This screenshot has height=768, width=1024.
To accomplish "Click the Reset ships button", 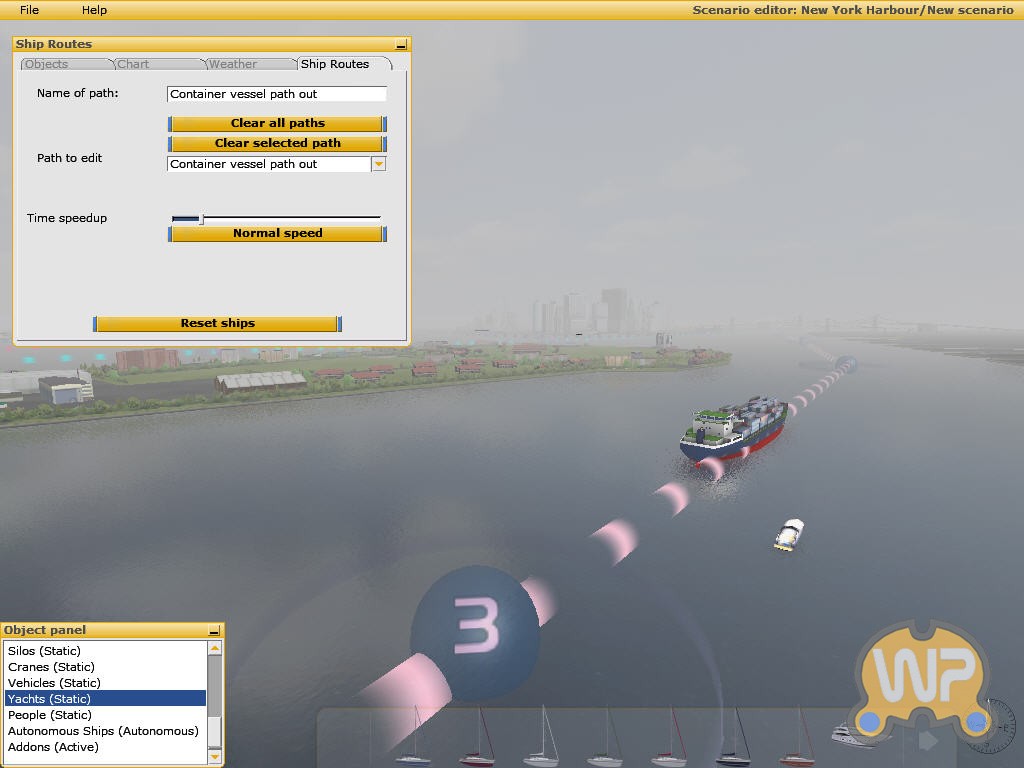I will tap(217, 324).
